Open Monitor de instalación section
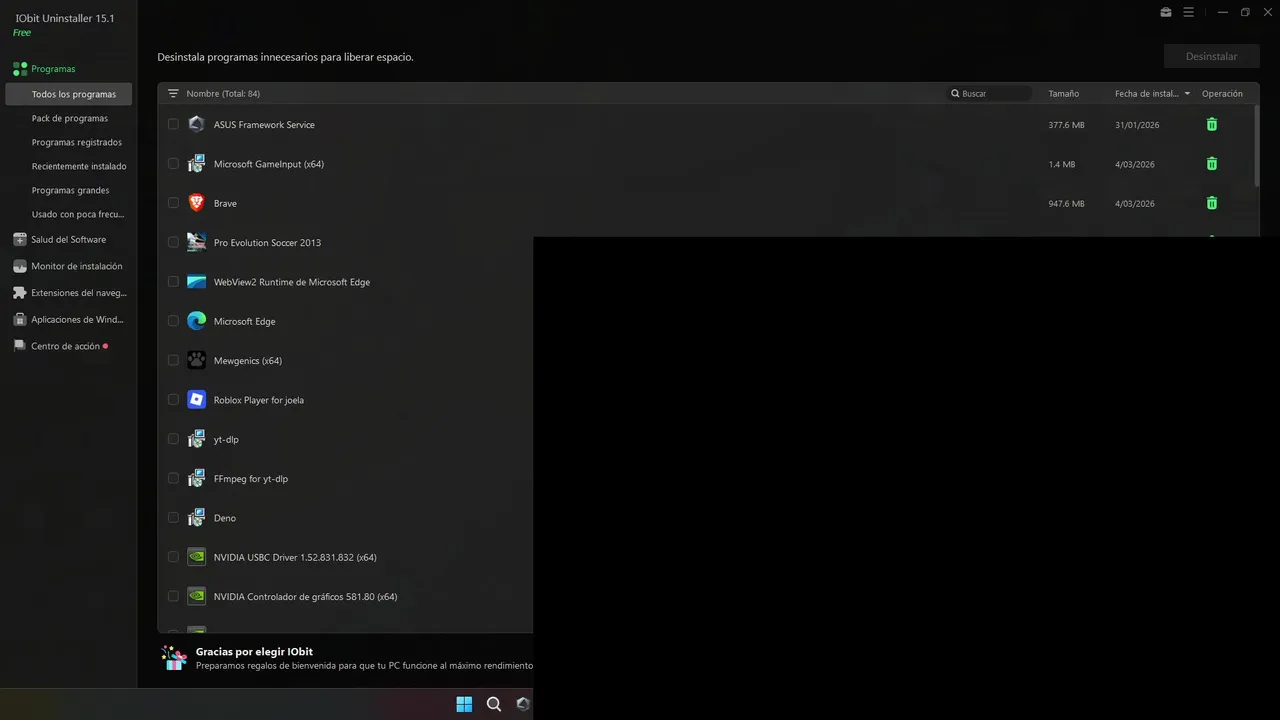This screenshot has width=1280, height=720. pos(68,266)
